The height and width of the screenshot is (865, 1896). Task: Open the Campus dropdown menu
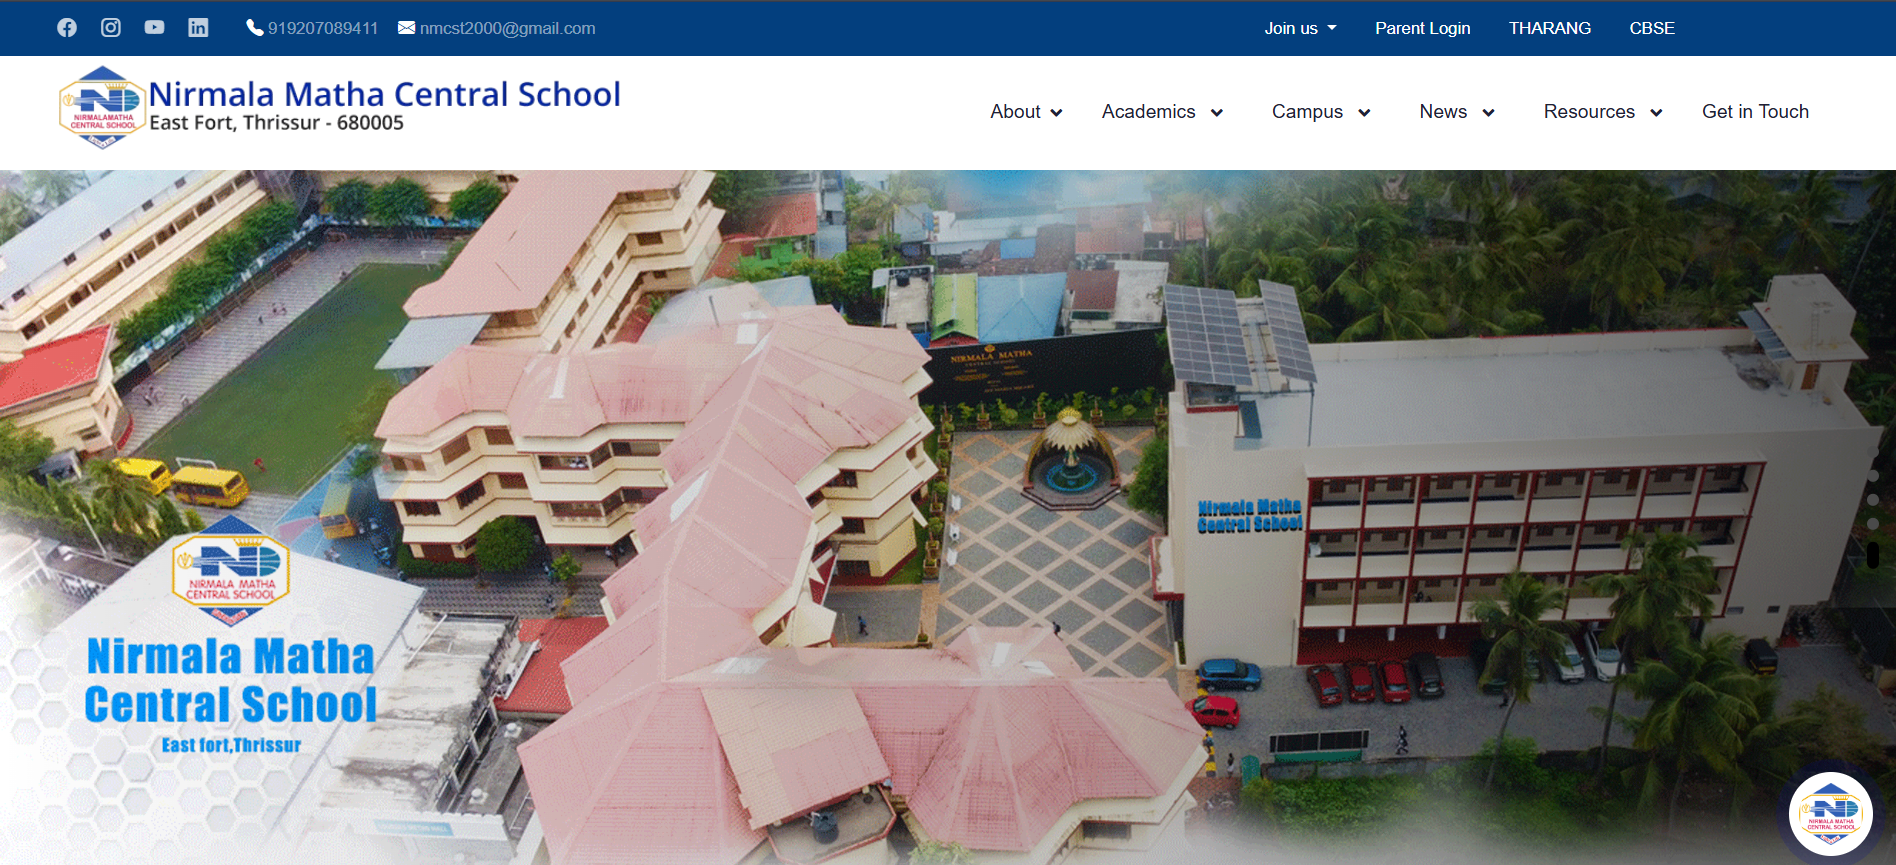click(x=1321, y=112)
